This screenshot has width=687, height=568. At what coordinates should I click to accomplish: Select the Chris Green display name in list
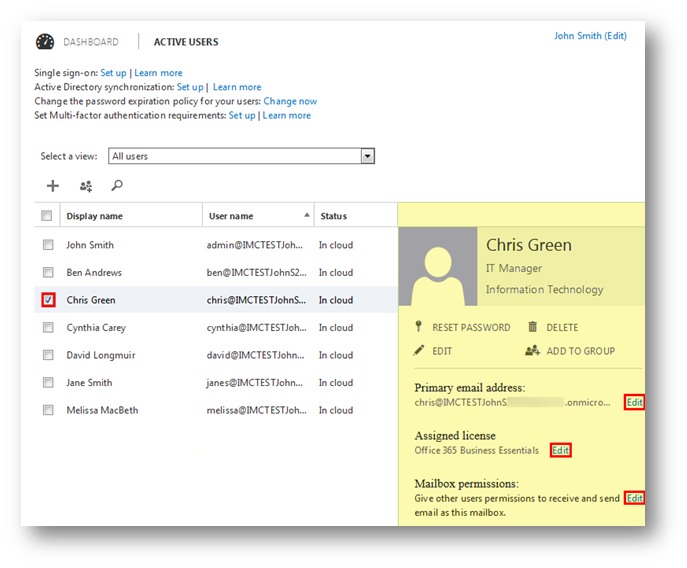(91, 300)
